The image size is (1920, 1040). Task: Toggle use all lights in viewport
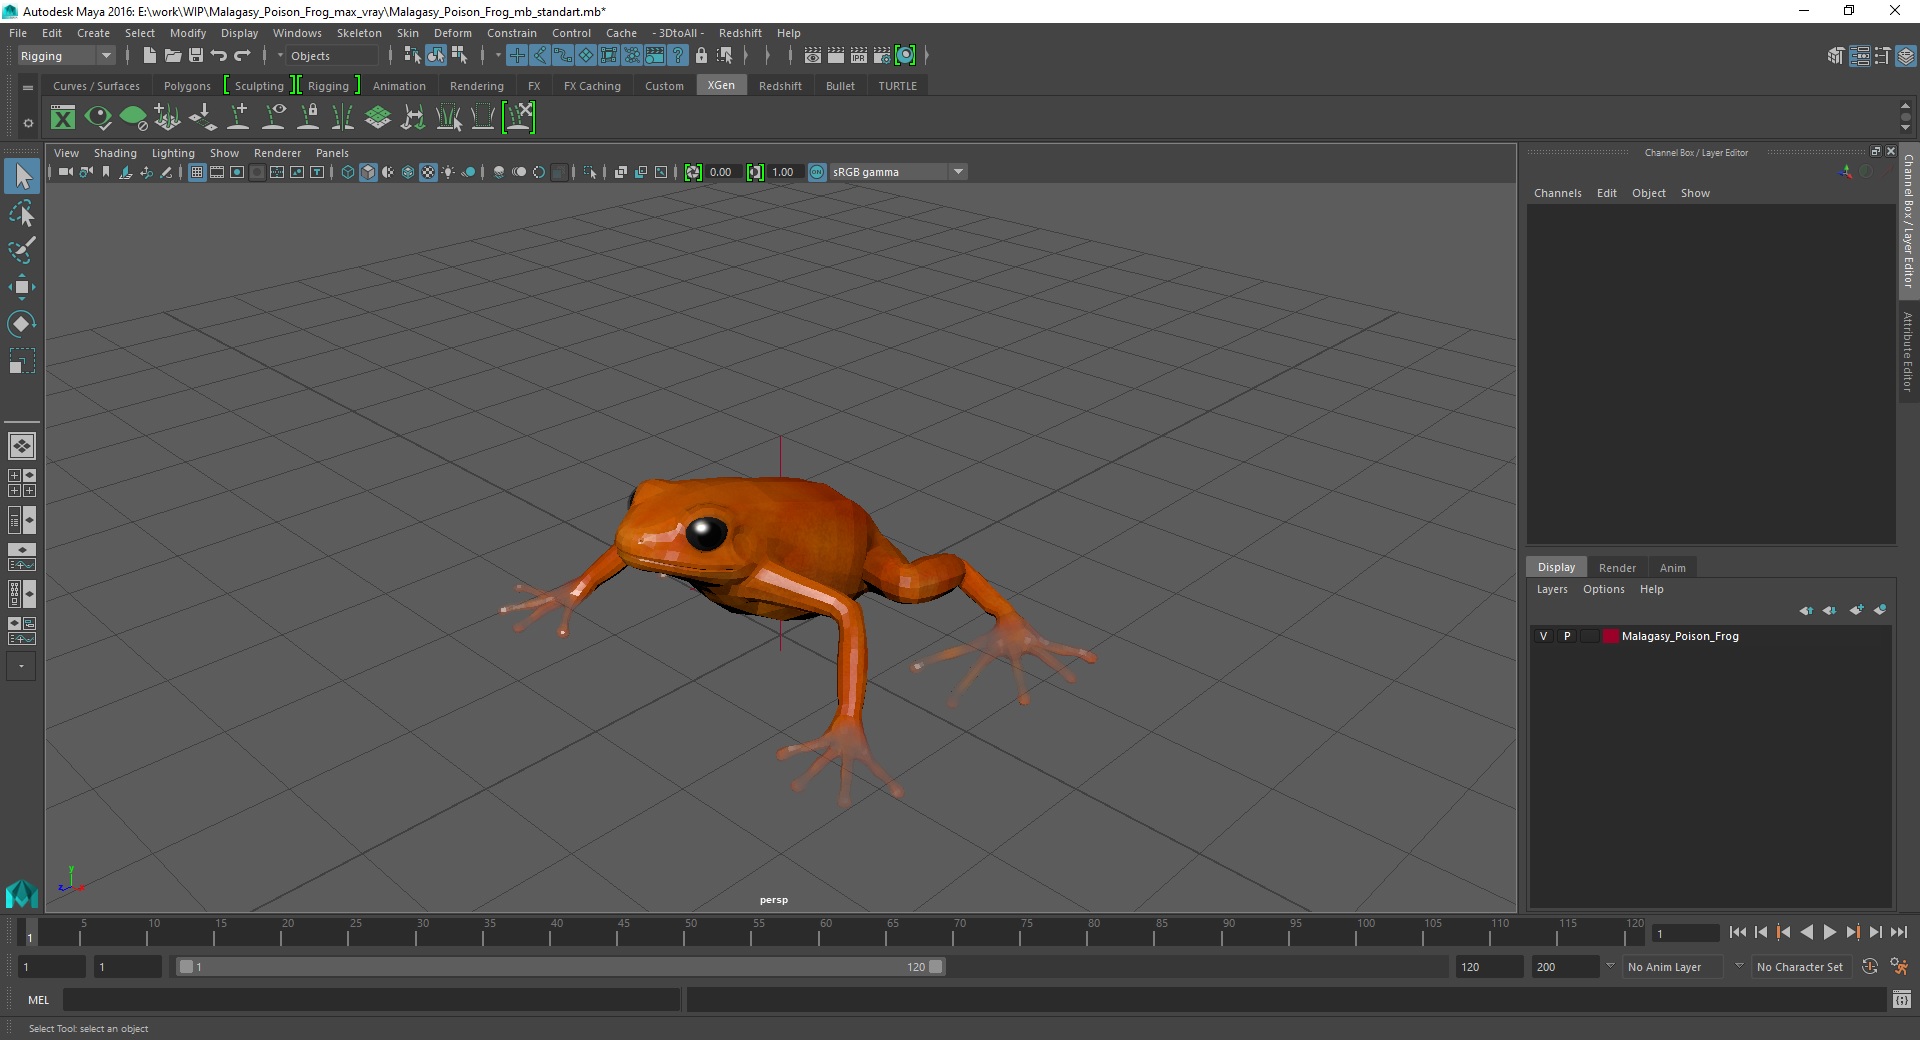(448, 172)
